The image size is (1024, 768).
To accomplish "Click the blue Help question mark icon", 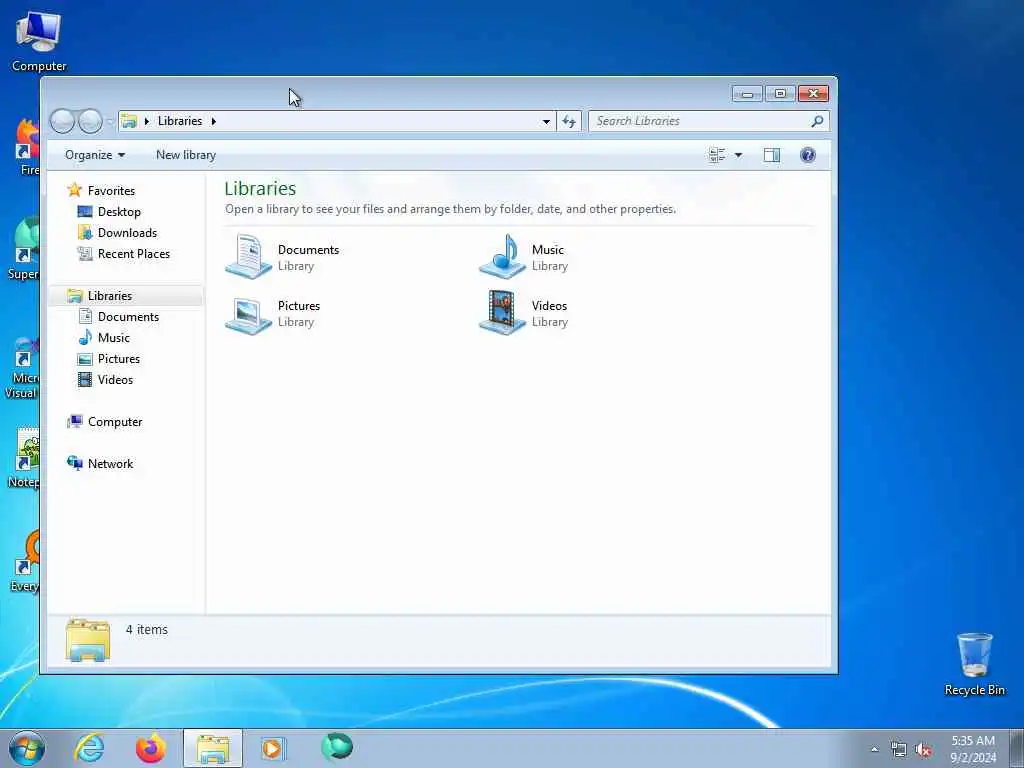I will 808,155.
